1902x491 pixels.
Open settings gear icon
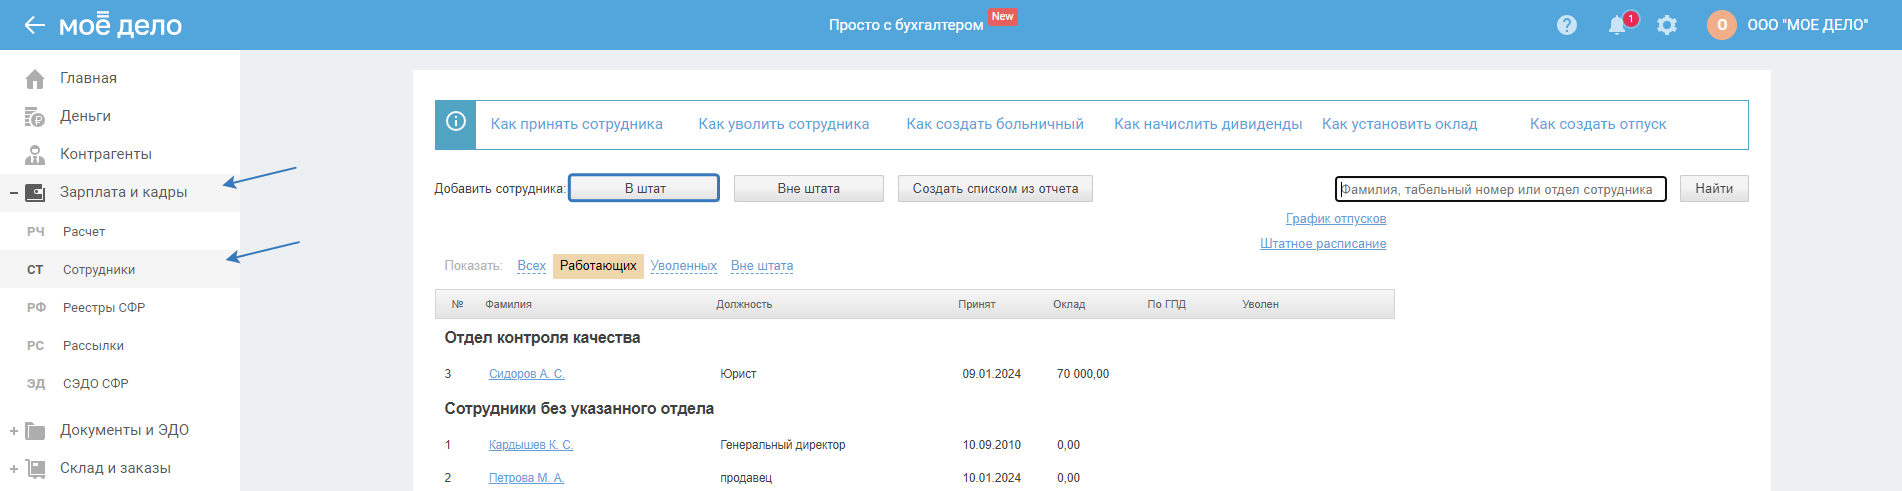click(1666, 25)
